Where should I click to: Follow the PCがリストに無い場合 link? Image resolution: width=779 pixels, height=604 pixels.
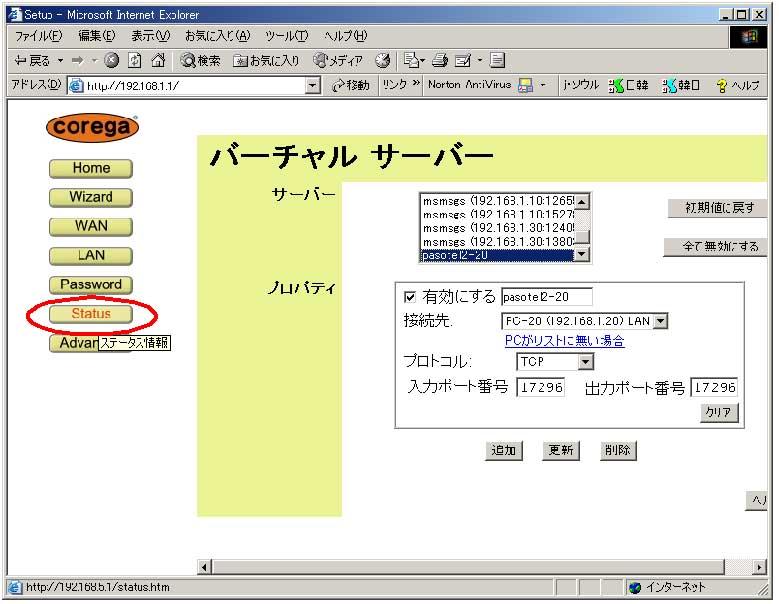(564, 341)
